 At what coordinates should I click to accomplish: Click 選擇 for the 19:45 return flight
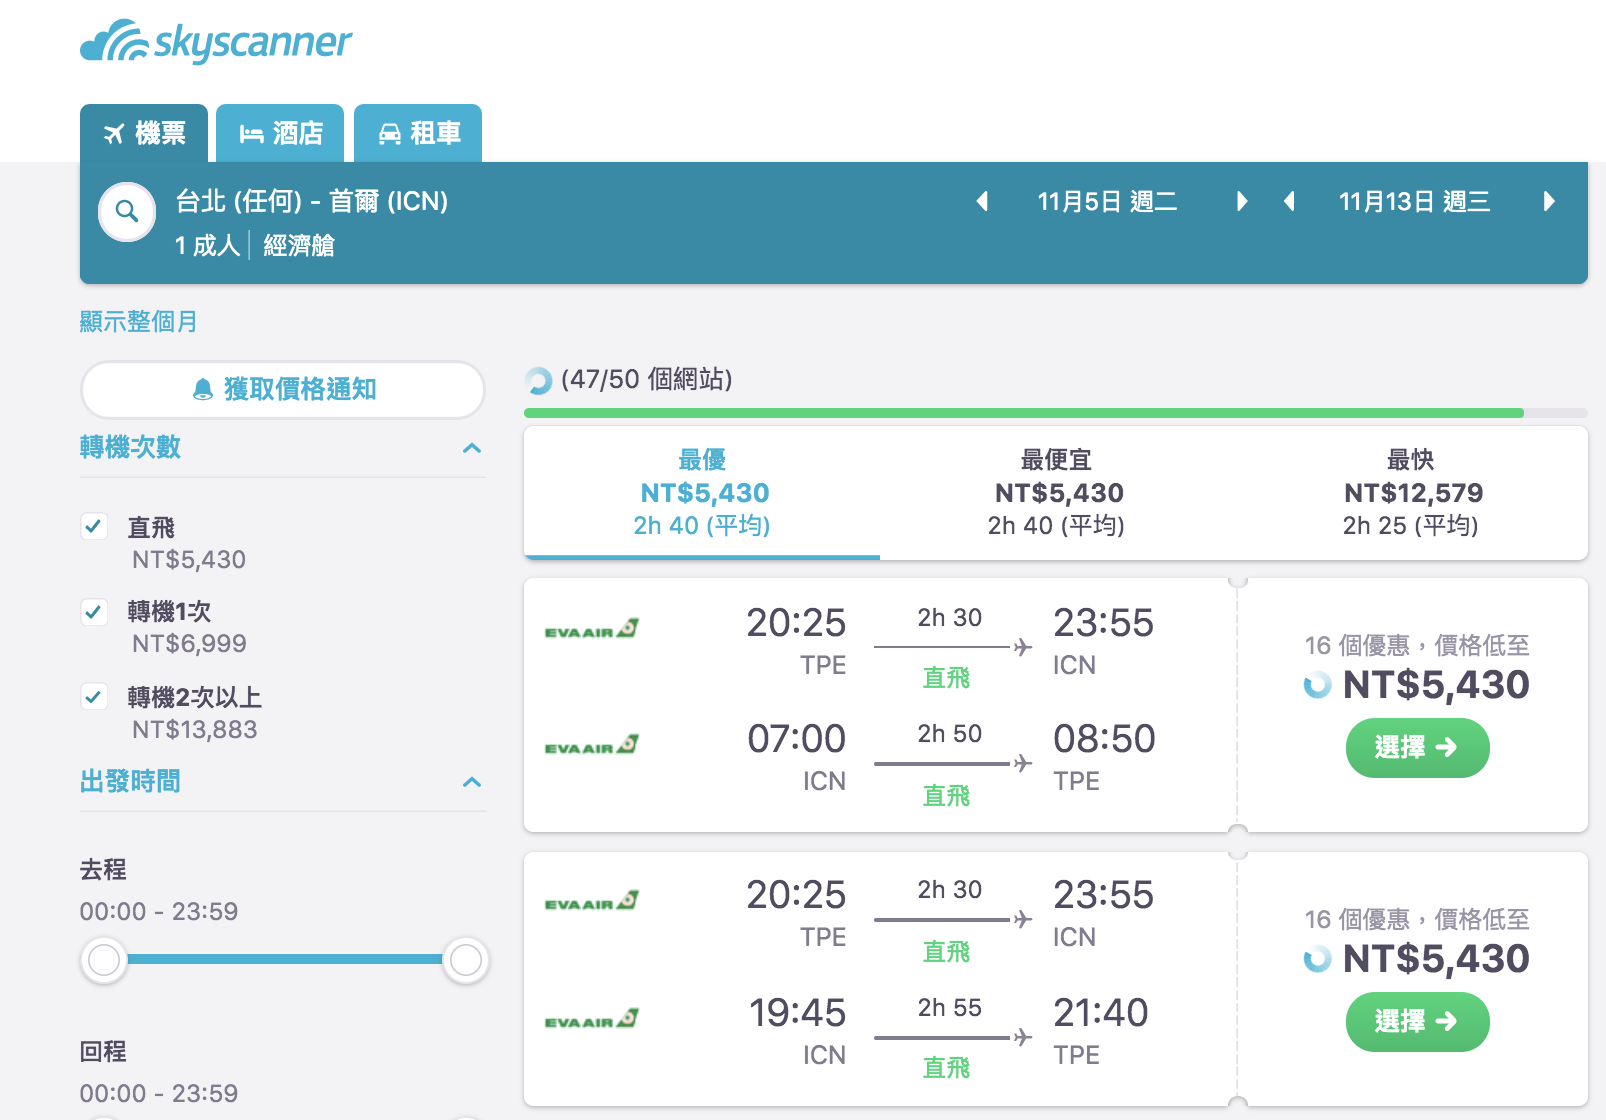point(1417,1022)
